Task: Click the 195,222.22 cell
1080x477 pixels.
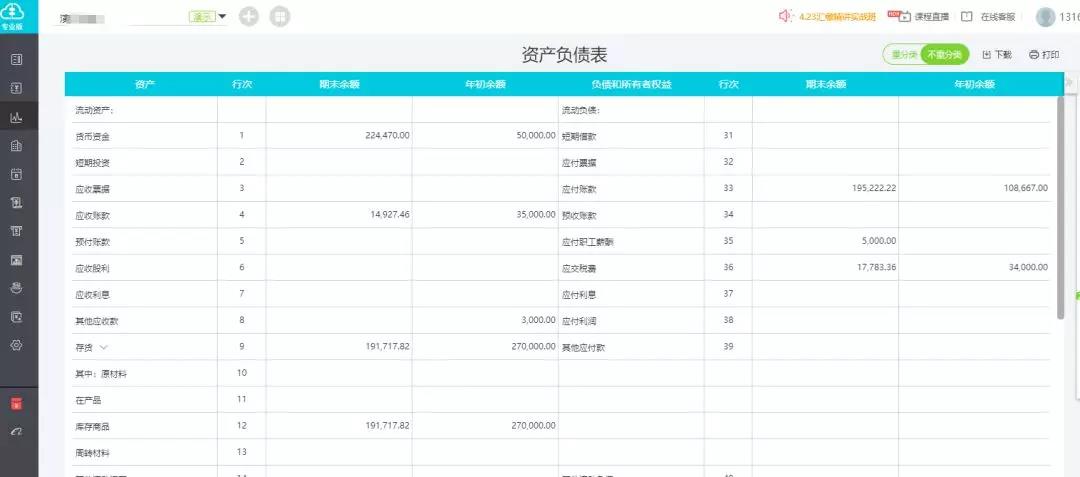Action: click(x=873, y=188)
